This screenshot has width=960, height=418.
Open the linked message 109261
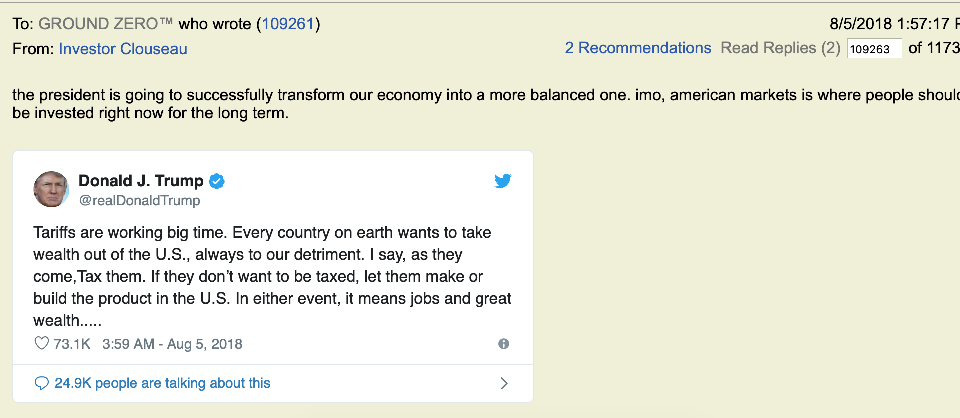click(x=289, y=23)
